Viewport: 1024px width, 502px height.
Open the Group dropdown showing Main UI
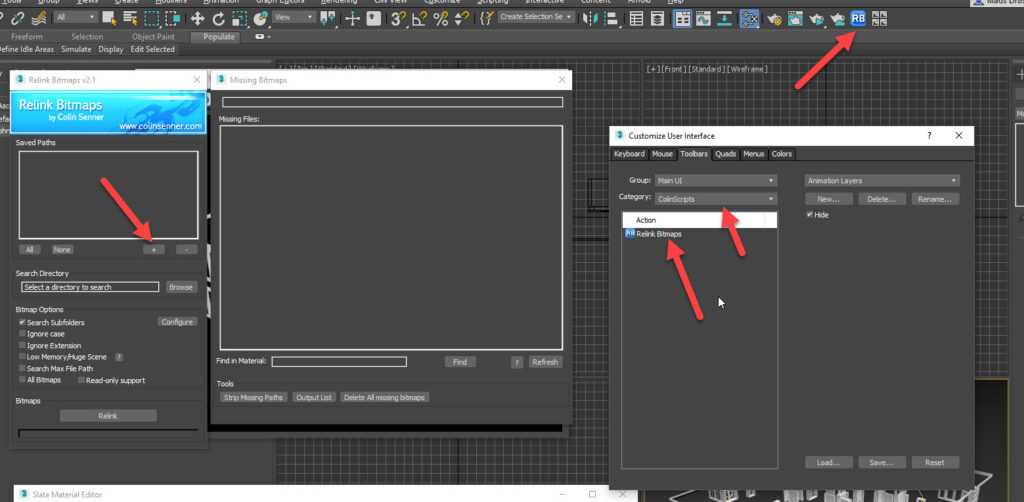716,181
